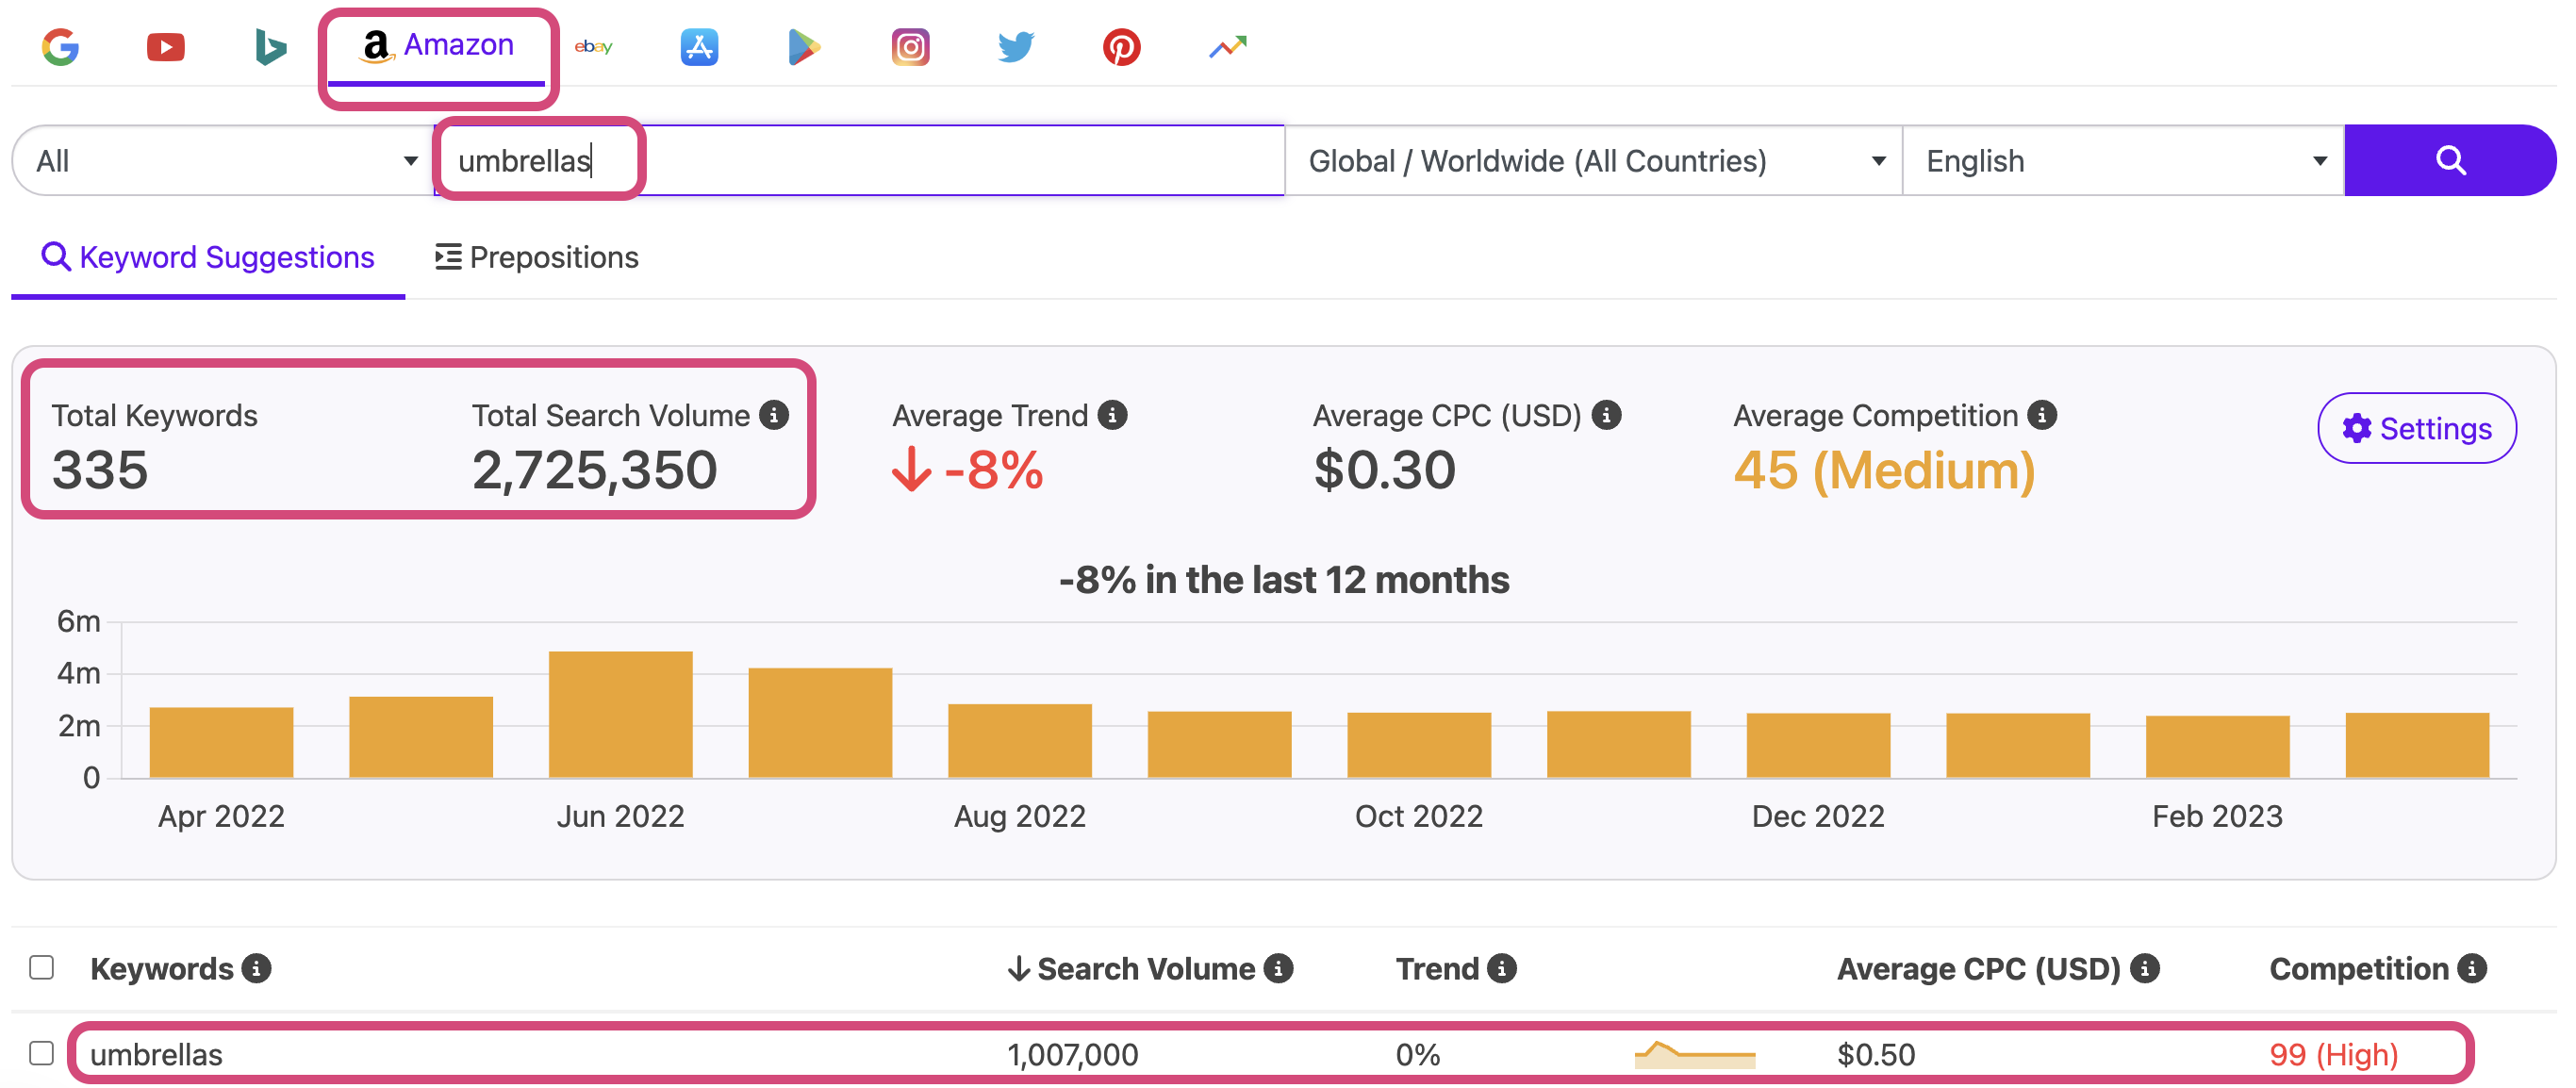2576x1088 pixels.
Task: Show info icon beside Search Volume header
Action: 1279,969
